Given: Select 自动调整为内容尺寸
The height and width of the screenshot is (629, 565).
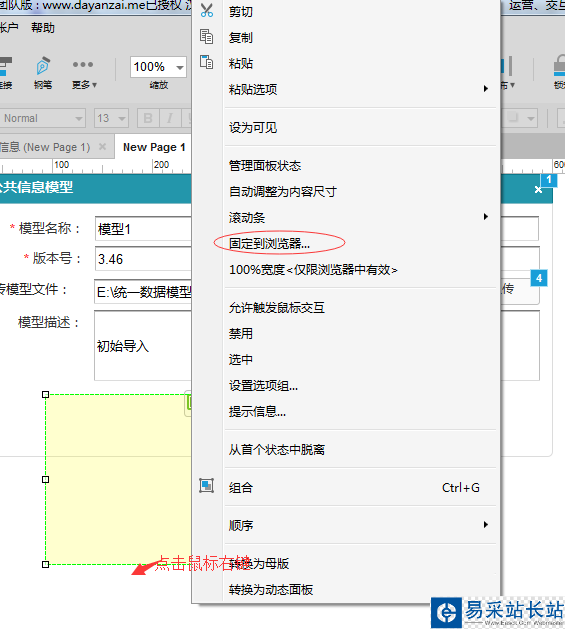Looking at the screenshot, I should pos(346,192).
